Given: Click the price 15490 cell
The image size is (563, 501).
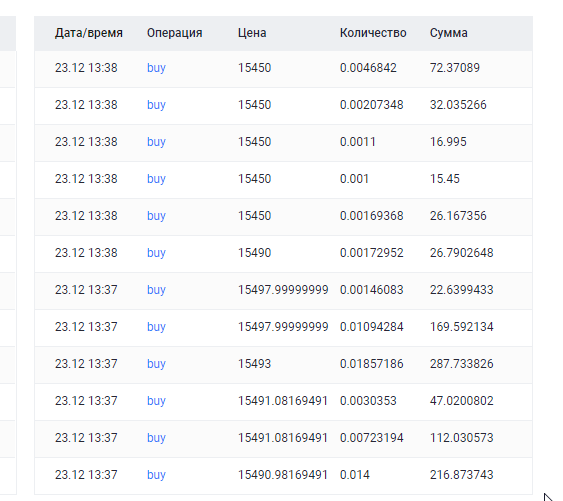Looking at the screenshot, I should pos(255,253).
